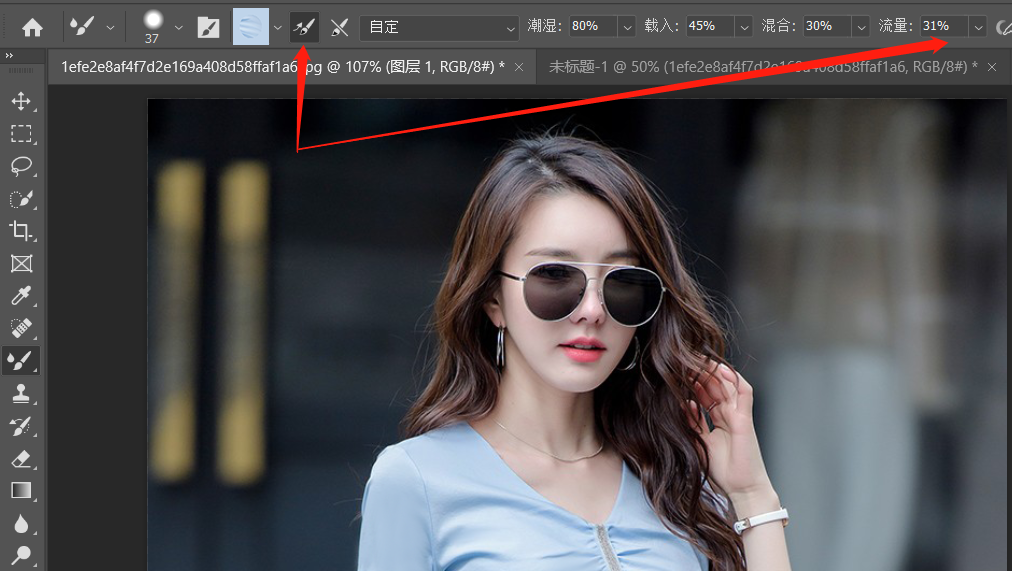Image resolution: width=1012 pixels, height=571 pixels.
Task: Click the 混合 30% input field
Action: click(x=826, y=27)
